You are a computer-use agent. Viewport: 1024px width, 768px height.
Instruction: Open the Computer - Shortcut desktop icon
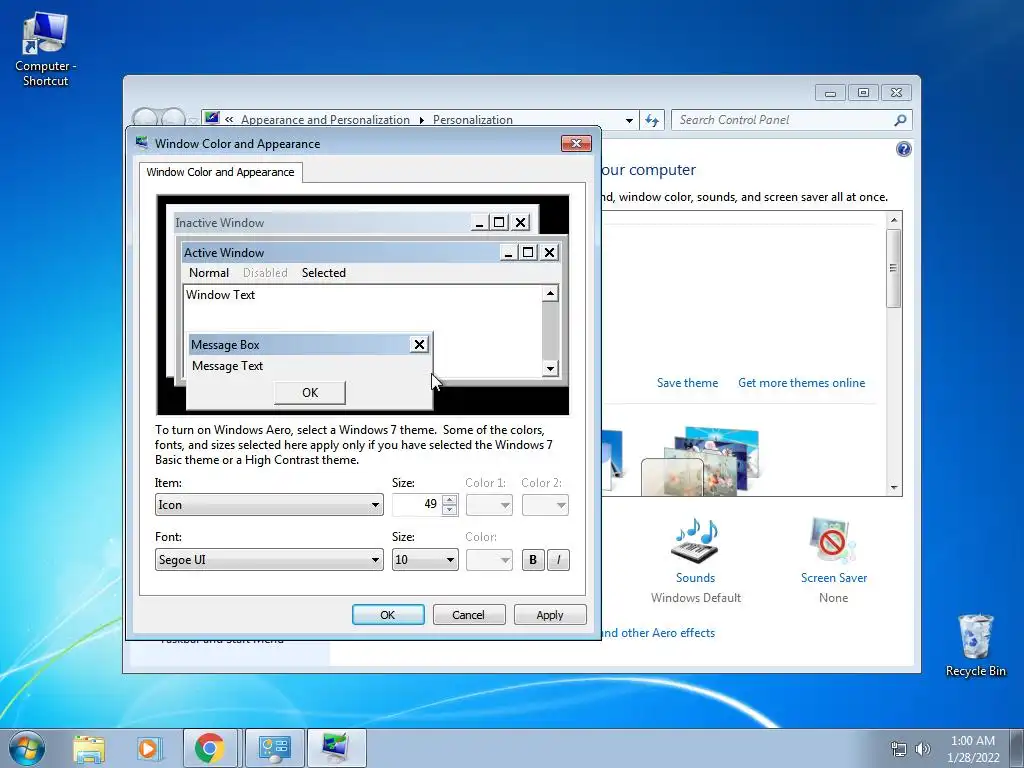[45, 49]
